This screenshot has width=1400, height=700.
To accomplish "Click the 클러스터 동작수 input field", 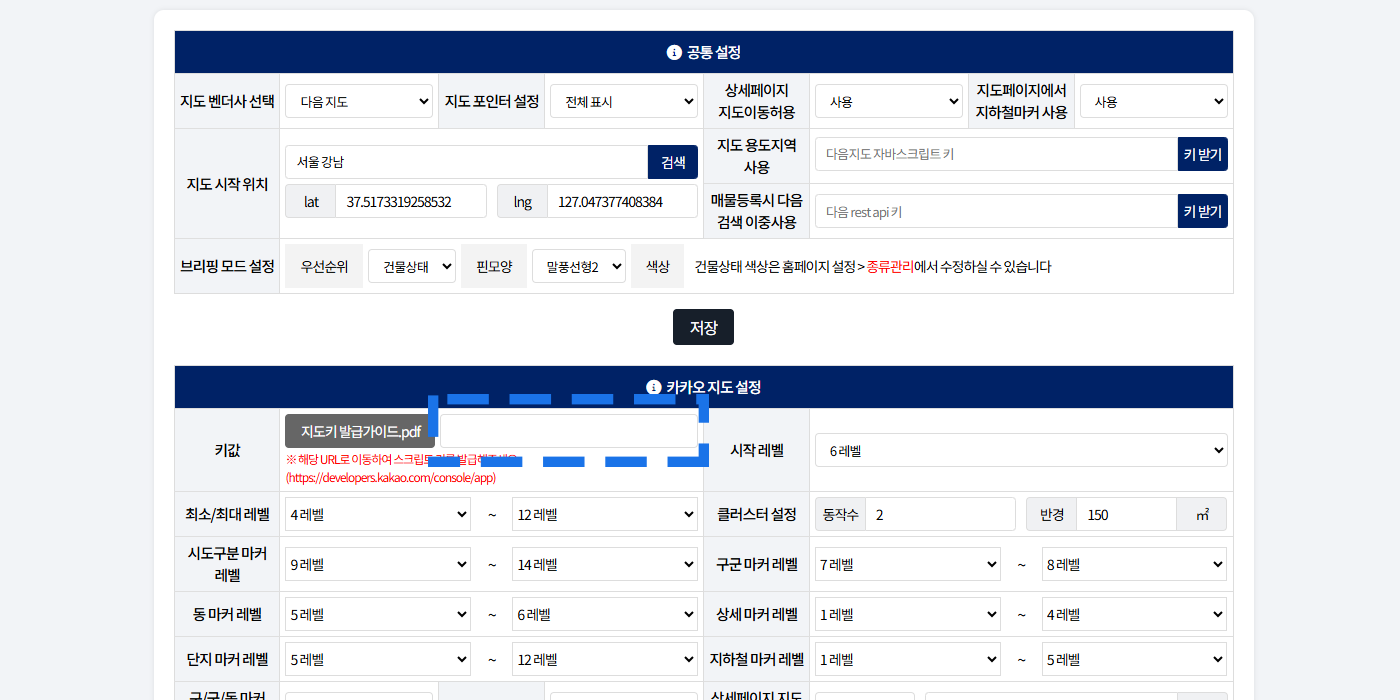I will pyautogui.click(x=939, y=514).
